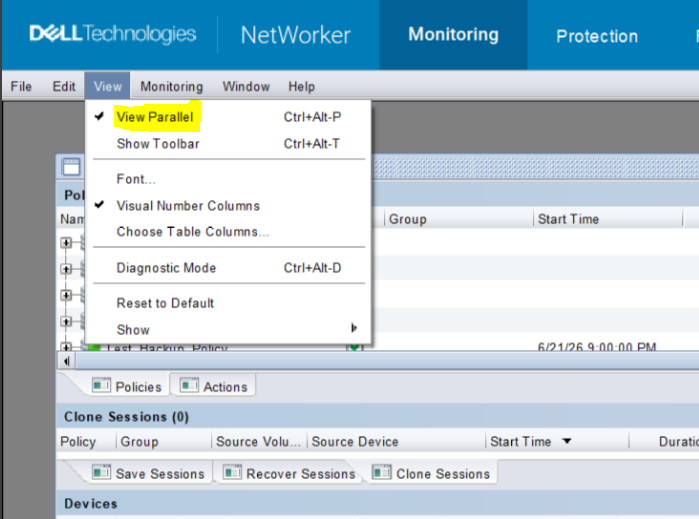The height and width of the screenshot is (519, 699).
Task: Open the File menu
Action: click(21, 86)
